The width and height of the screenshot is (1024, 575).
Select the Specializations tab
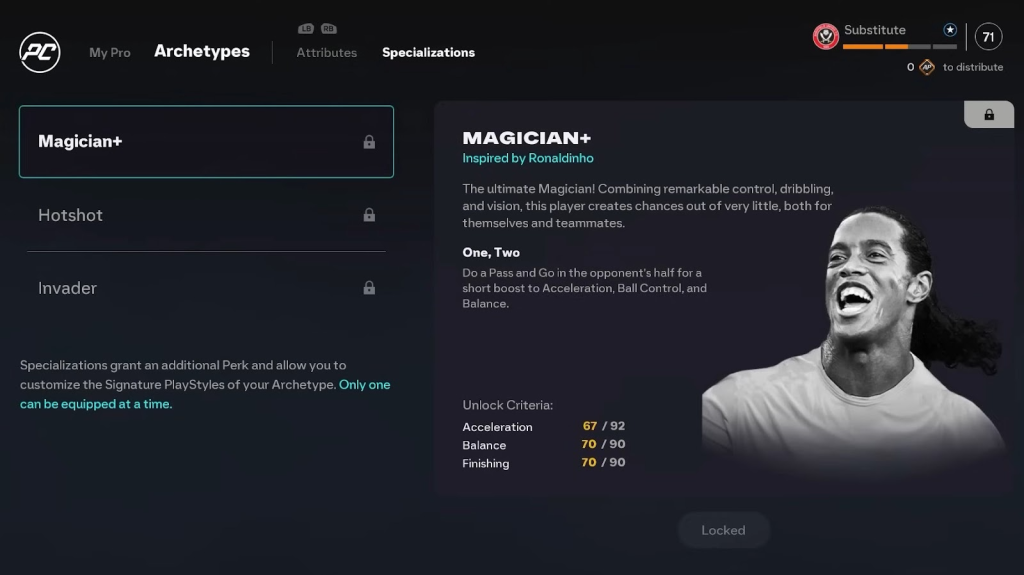428,52
